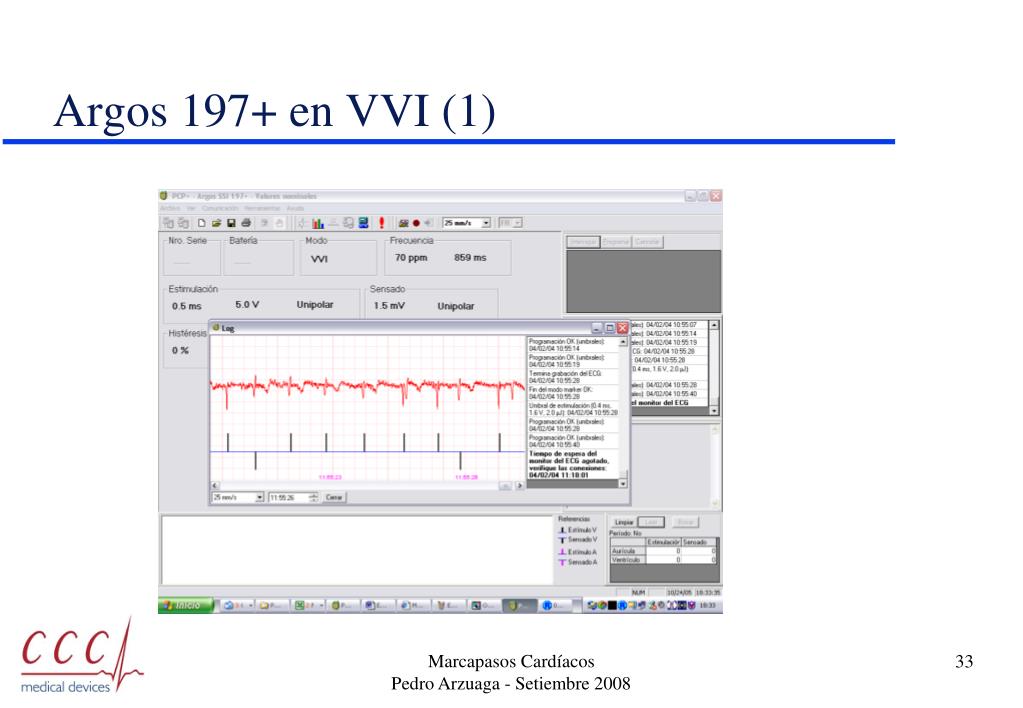Create a new file with the blank page icon
This screenshot has width=1023, height=708.
(x=202, y=223)
